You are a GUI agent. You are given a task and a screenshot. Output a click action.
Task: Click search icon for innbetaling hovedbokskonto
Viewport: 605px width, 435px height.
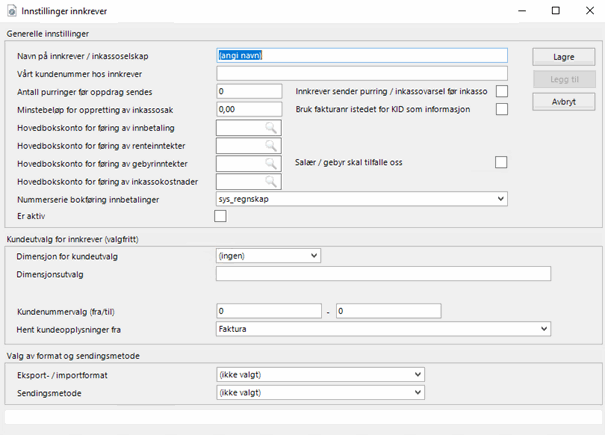pos(271,128)
